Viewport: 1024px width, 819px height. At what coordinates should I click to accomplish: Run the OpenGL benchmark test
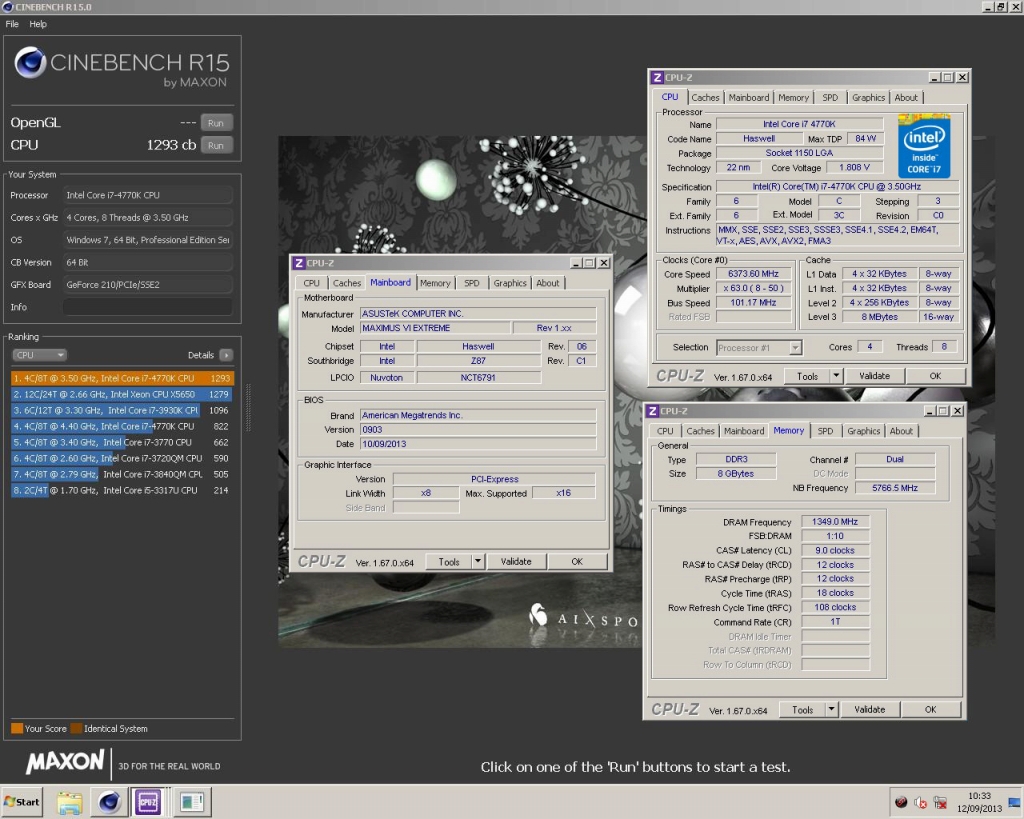click(x=216, y=123)
